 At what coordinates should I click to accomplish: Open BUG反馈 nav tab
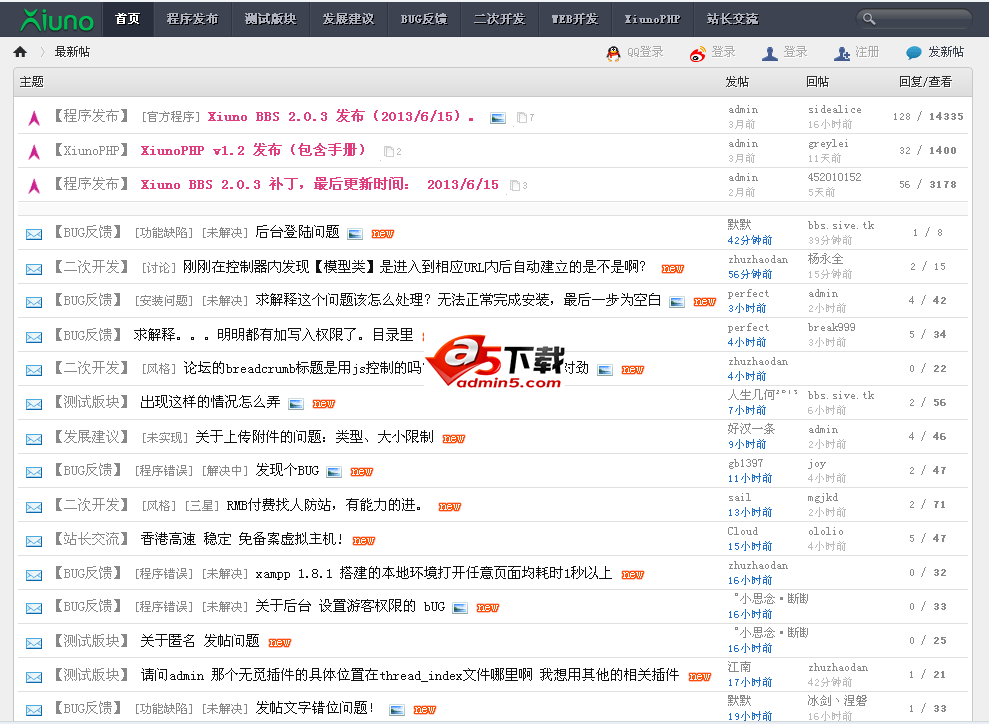pyautogui.click(x=424, y=19)
